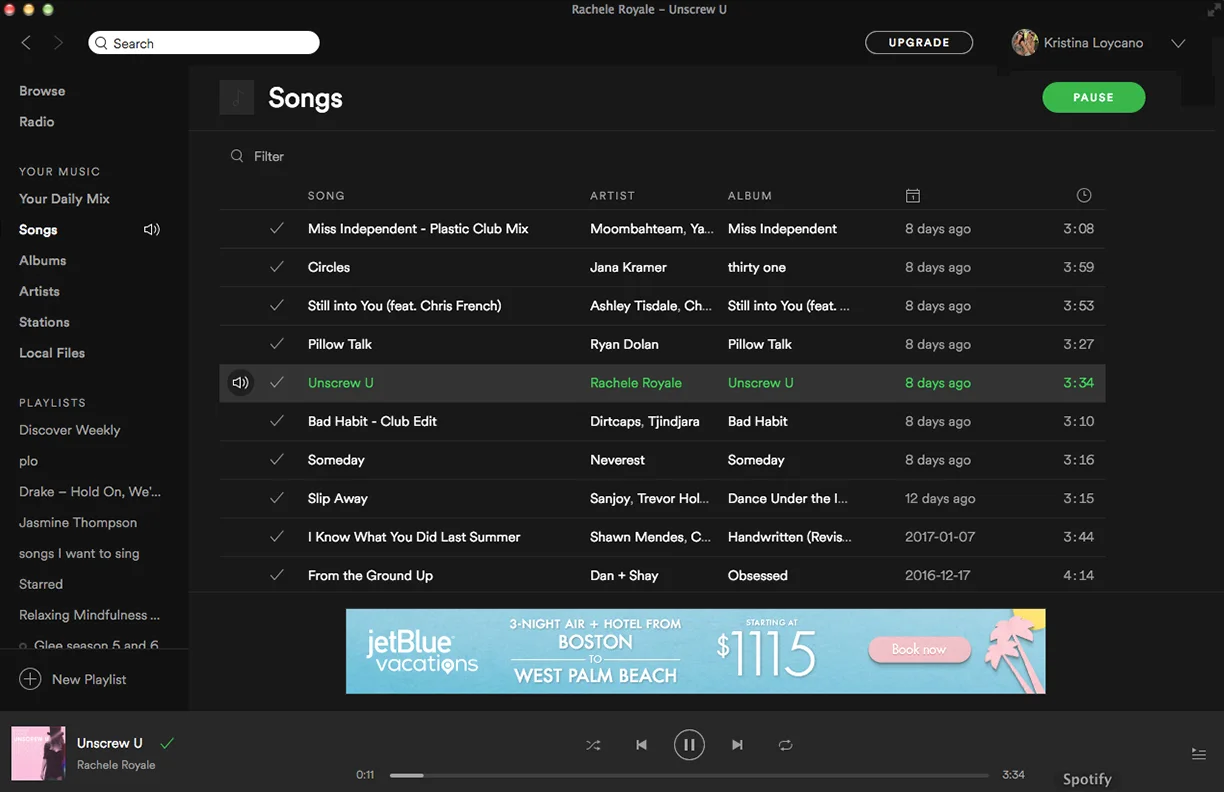This screenshot has width=1224, height=792.
Task: Sort by duration clock icon
Action: coord(1084,196)
